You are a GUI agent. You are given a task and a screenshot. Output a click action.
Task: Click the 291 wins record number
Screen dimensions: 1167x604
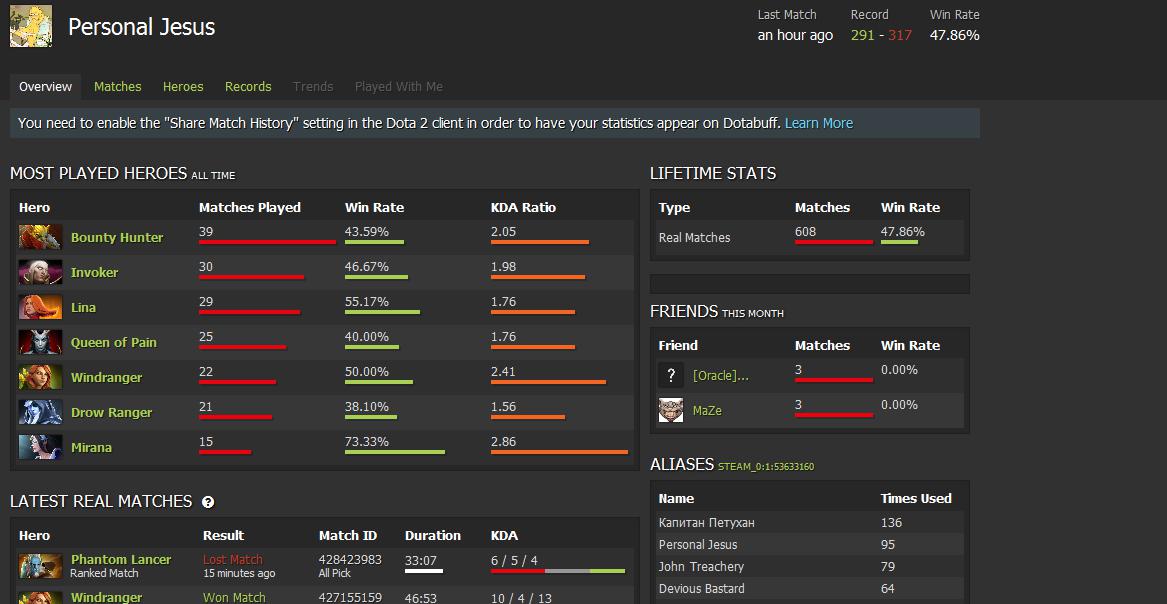[863, 35]
